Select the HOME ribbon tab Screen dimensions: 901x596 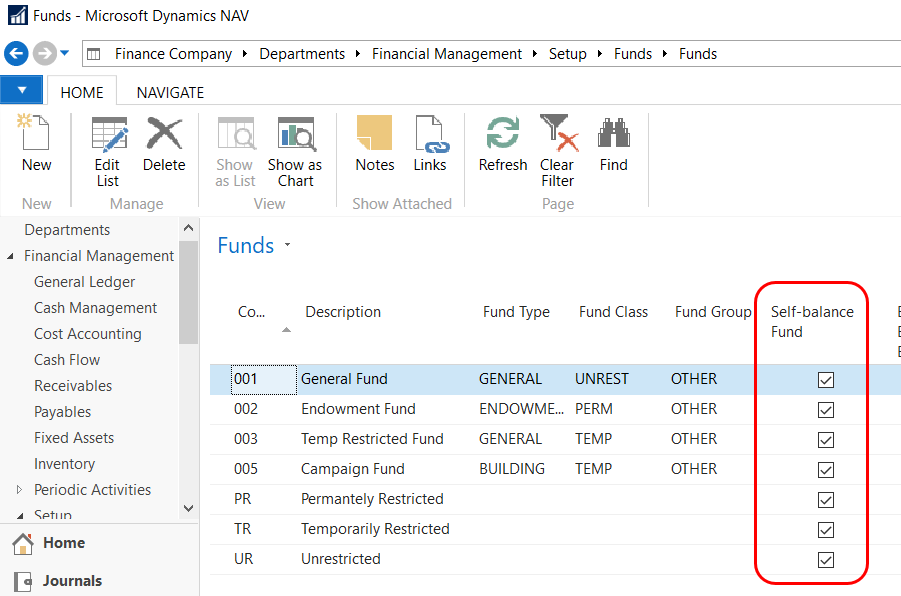tap(82, 92)
